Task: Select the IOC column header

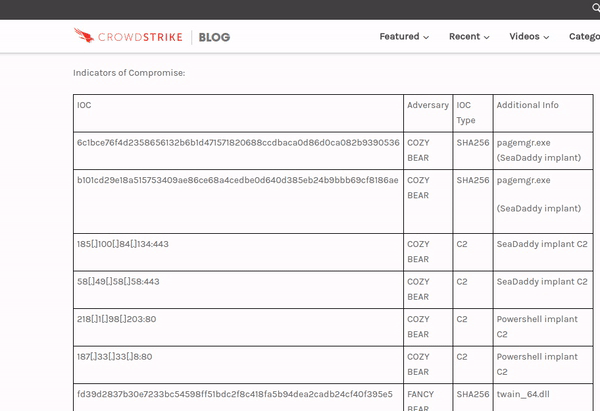Action: click(x=84, y=105)
